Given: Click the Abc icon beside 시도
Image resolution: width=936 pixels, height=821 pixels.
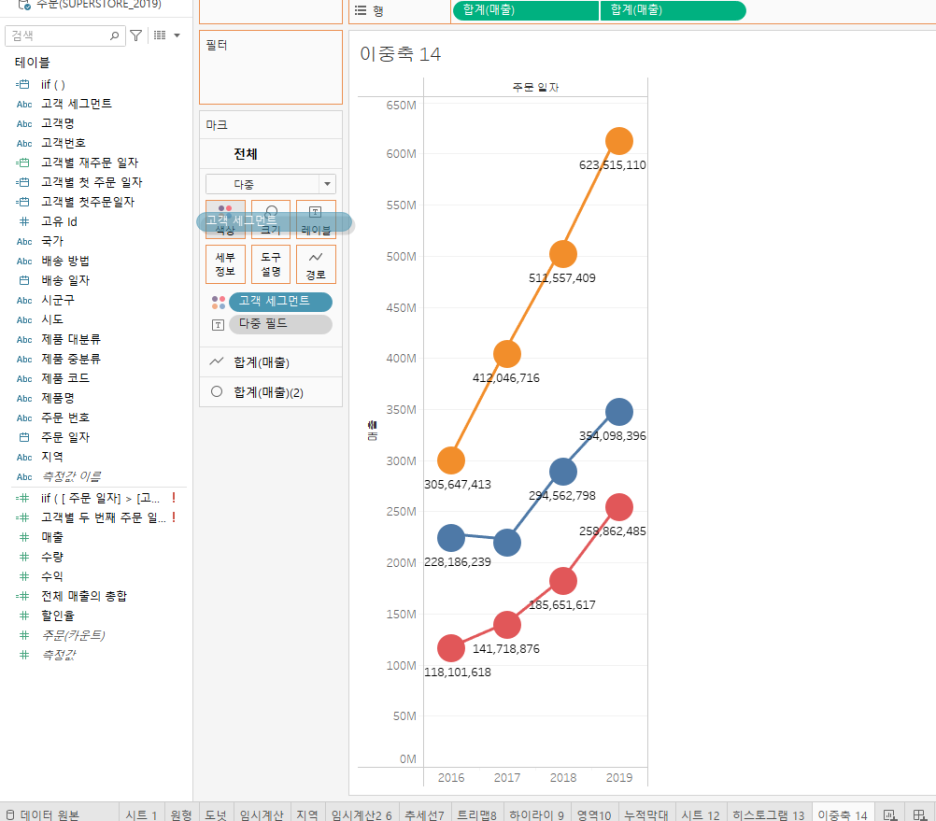Looking at the screenshot, I should click(24, 320).
